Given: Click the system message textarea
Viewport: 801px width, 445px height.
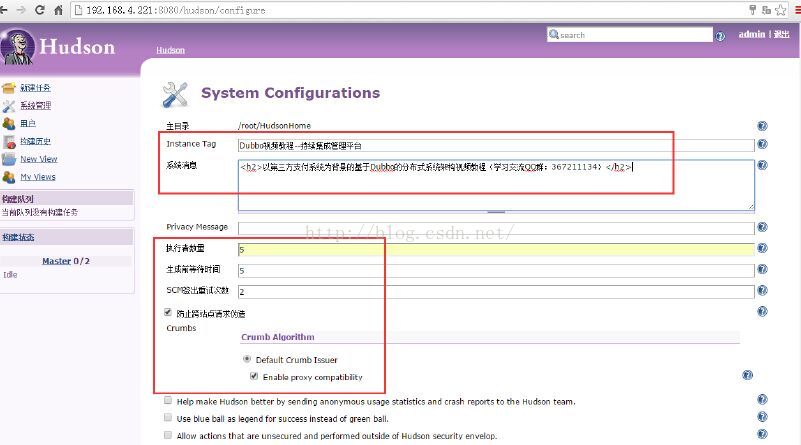Looking at the screenshot, I should pos(496,185).
